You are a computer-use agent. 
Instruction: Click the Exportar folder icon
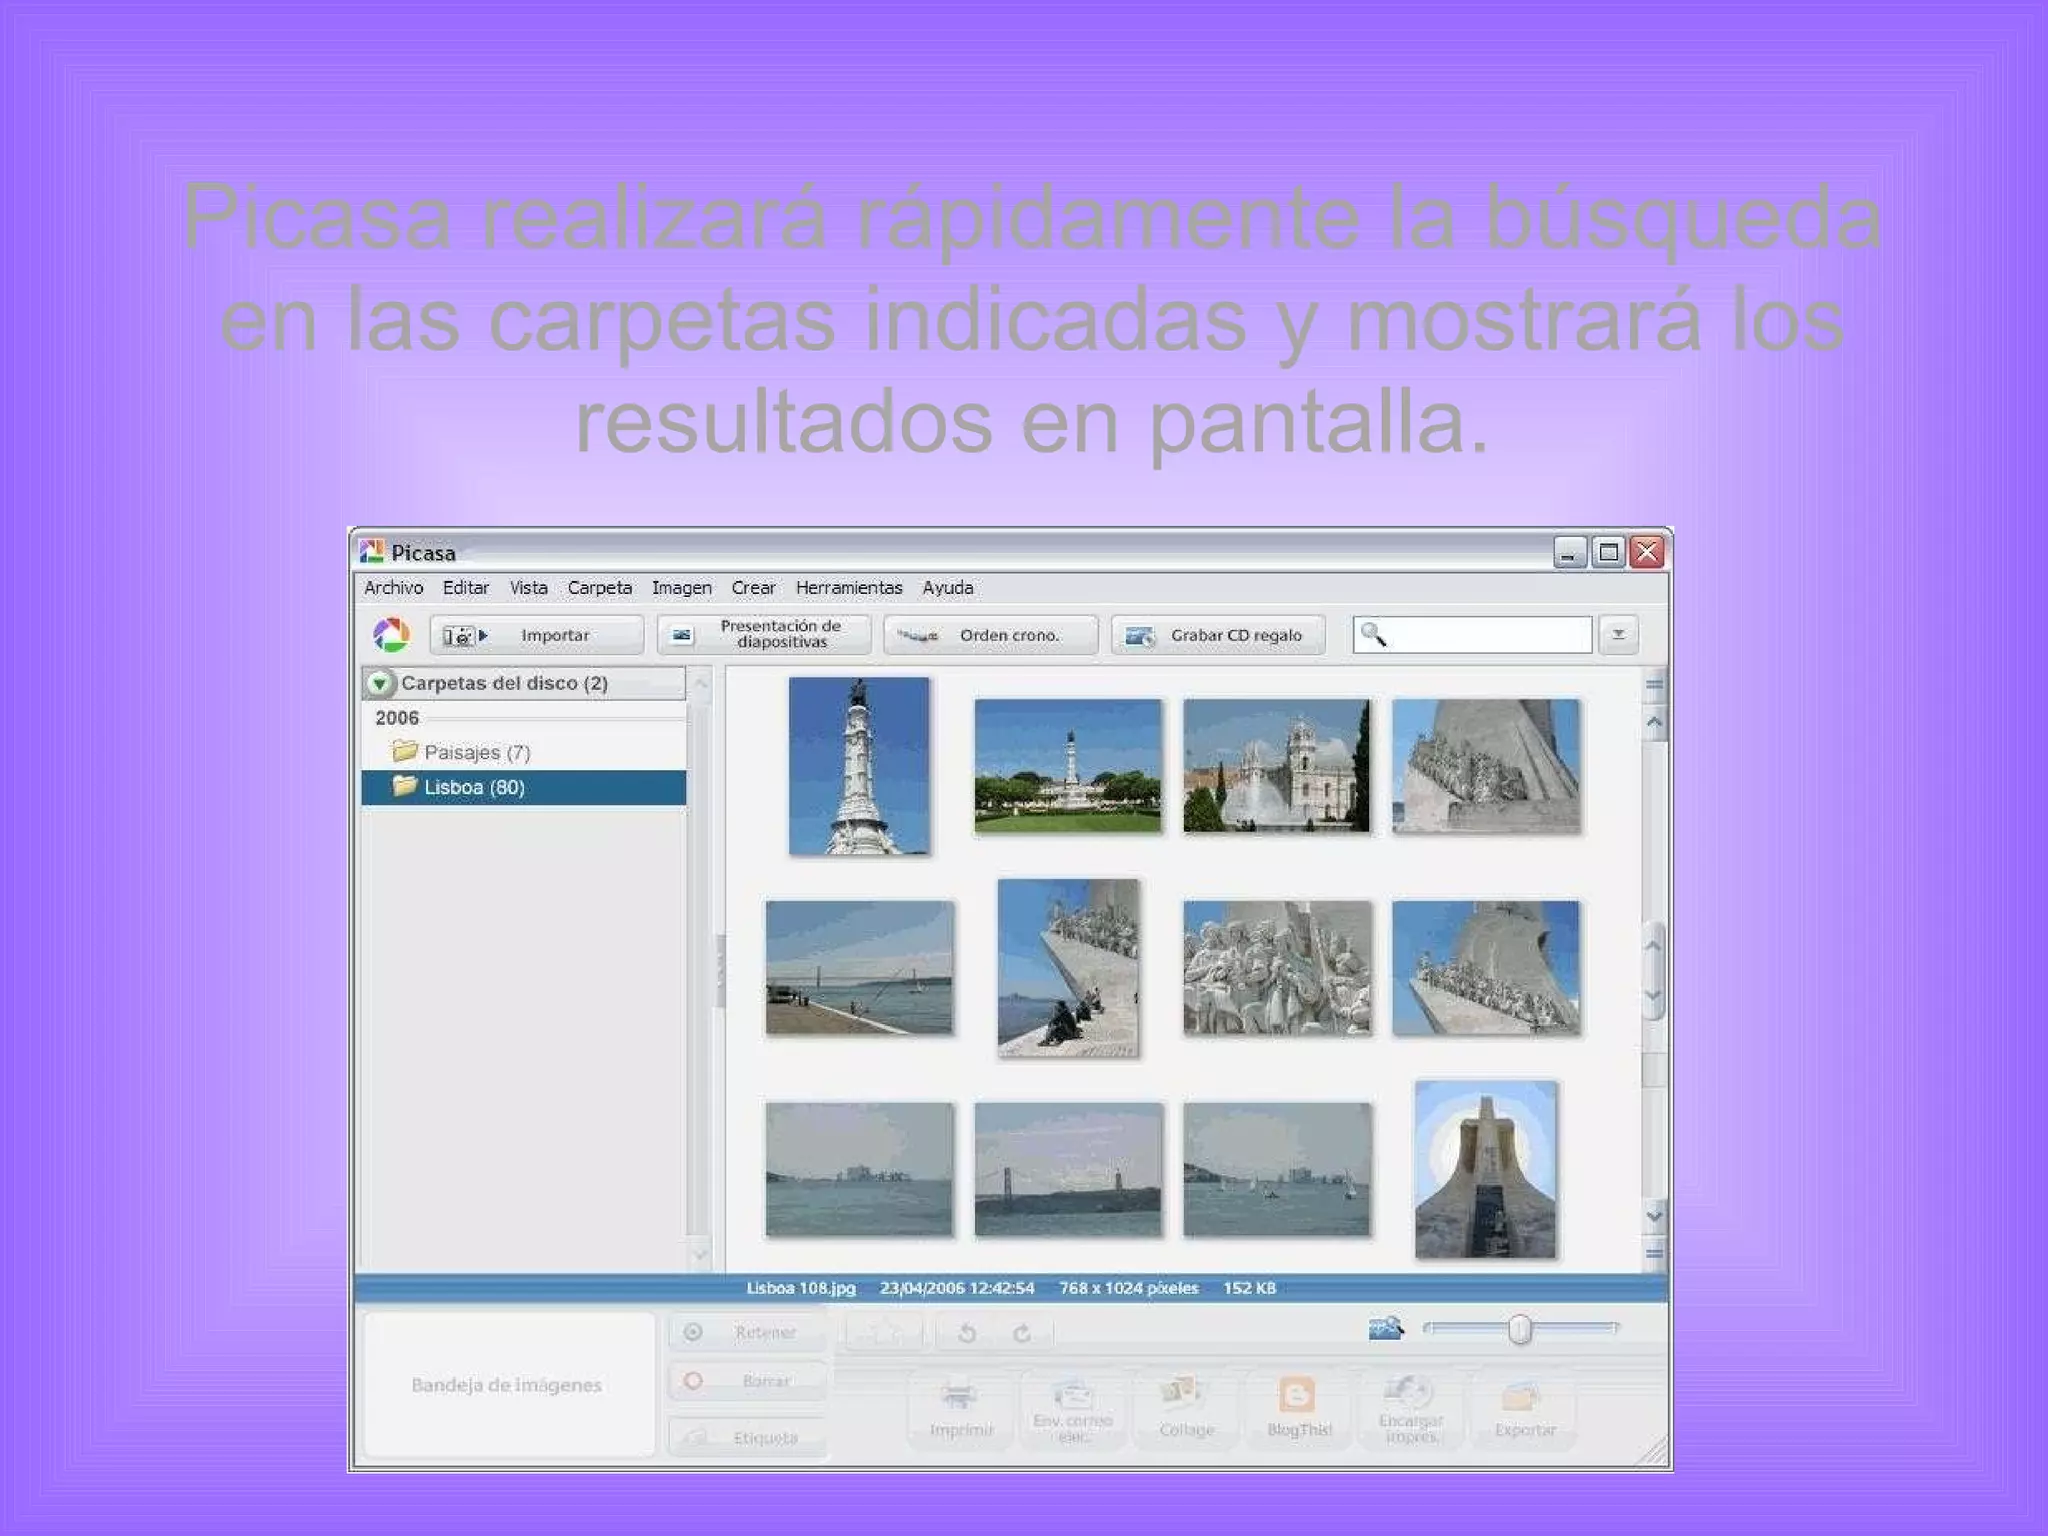click(x=1522, y=1396)
